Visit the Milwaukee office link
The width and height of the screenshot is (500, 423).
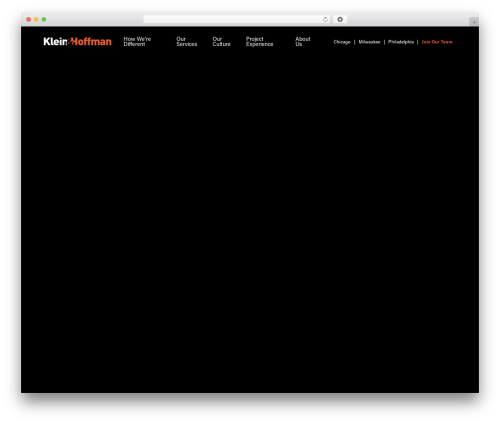click(x=369, y=42)
